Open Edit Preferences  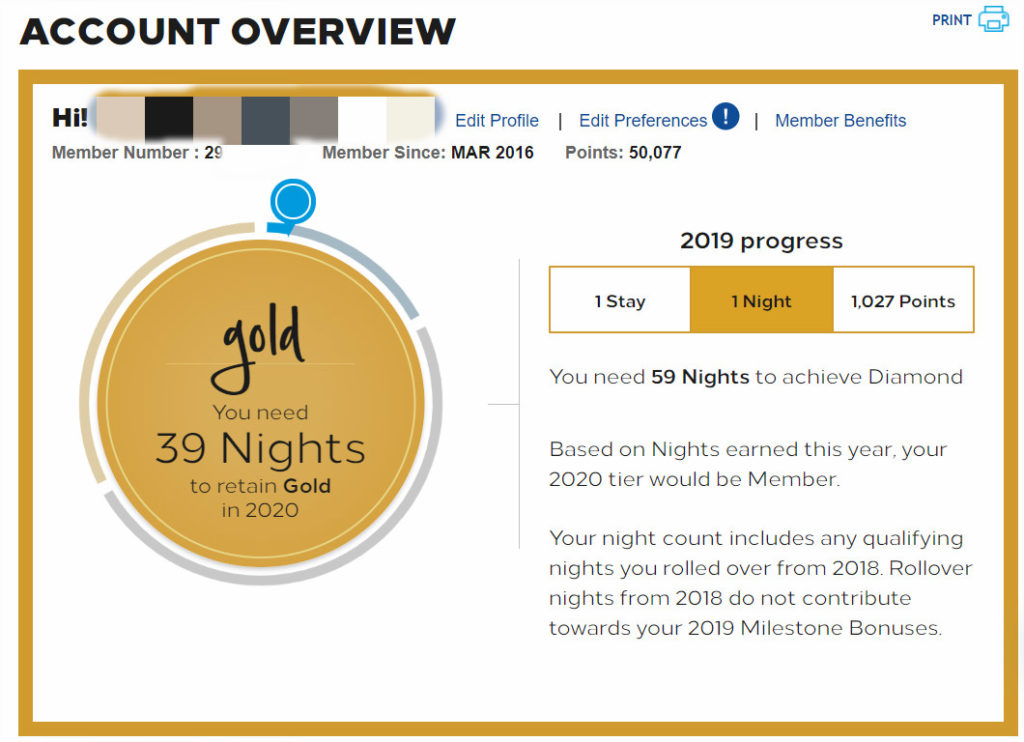[642, 121]
